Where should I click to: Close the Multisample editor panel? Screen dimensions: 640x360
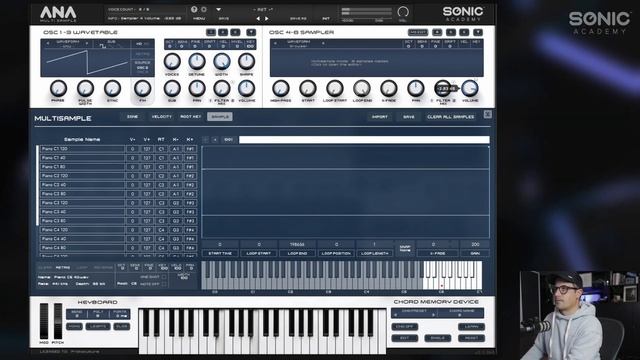(x=488, y=114)
